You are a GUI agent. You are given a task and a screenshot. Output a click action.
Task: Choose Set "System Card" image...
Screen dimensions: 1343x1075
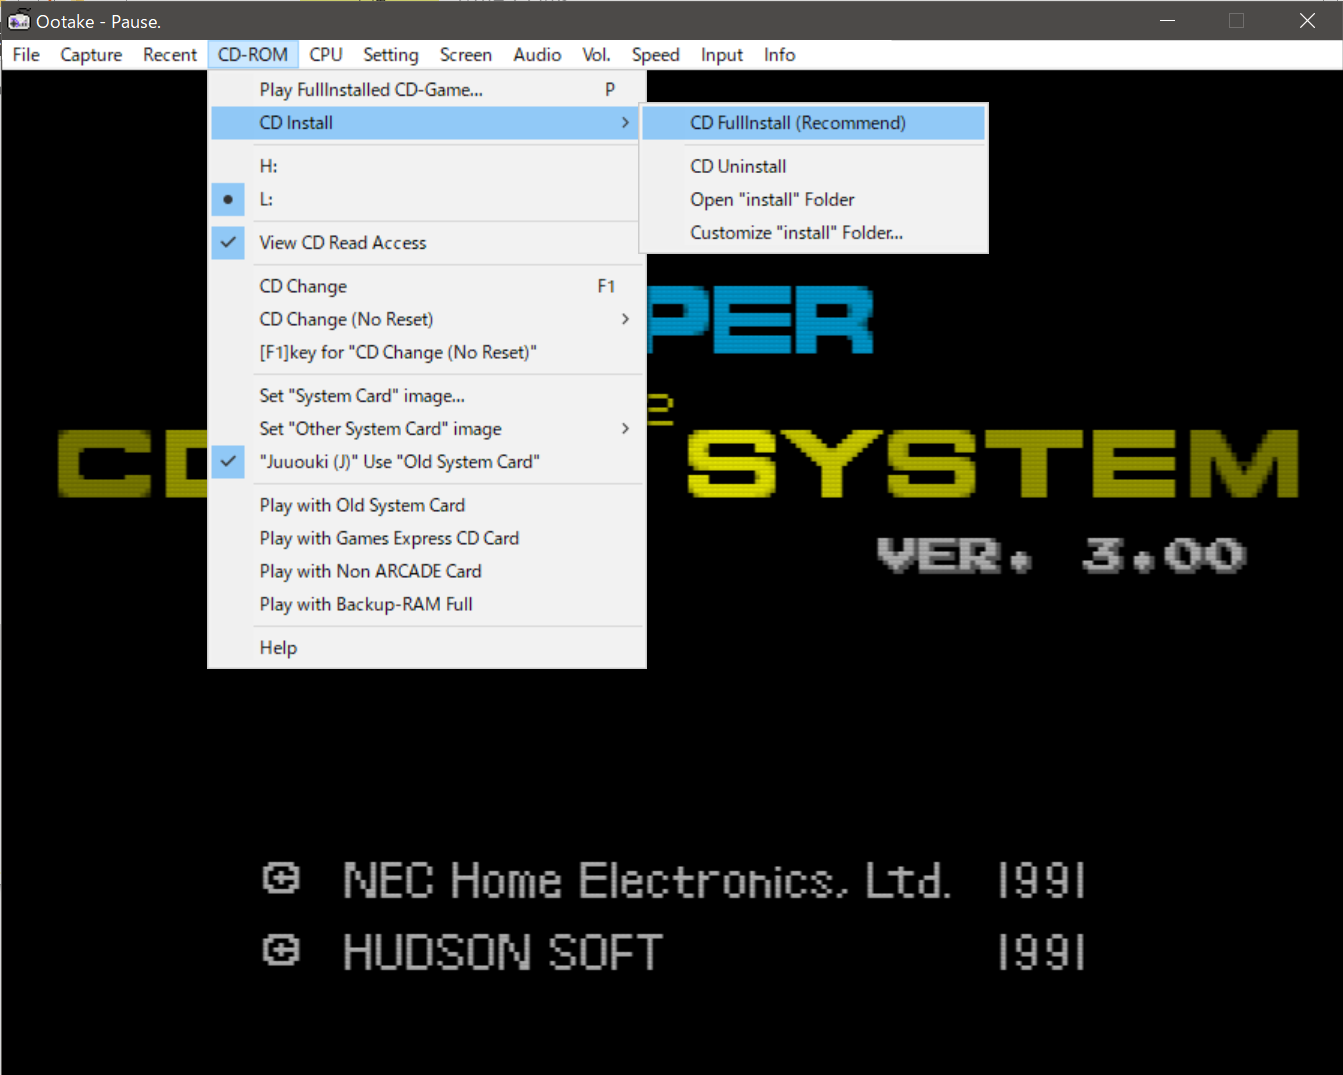pyautogui.click(x=426, y=396)
